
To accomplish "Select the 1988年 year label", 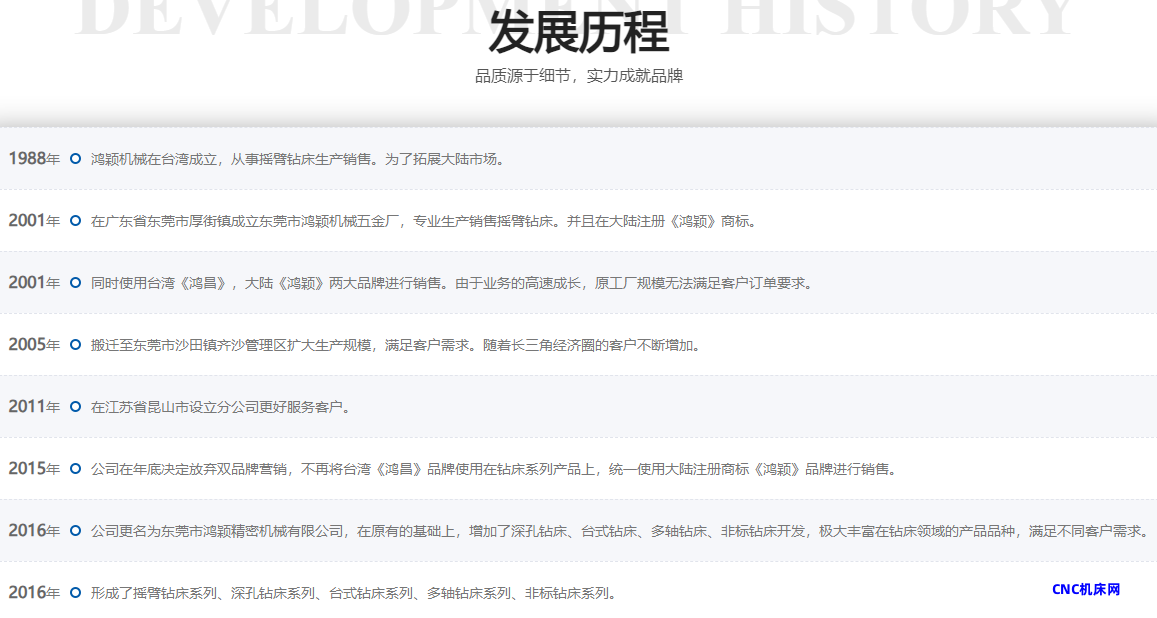I will tap(34, 159).
